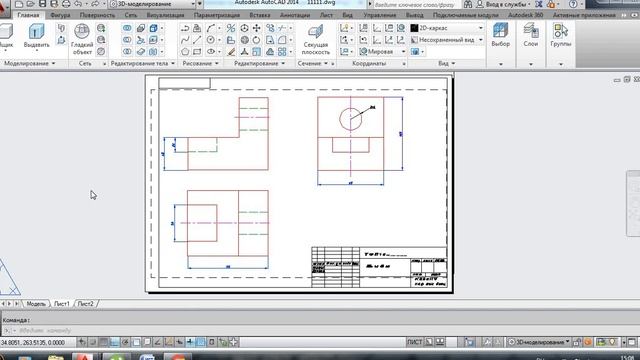
Task: Open the 3D-моделирование workspace dropdown in title bar
Action: pyautogui.click(x=153, y=4)
